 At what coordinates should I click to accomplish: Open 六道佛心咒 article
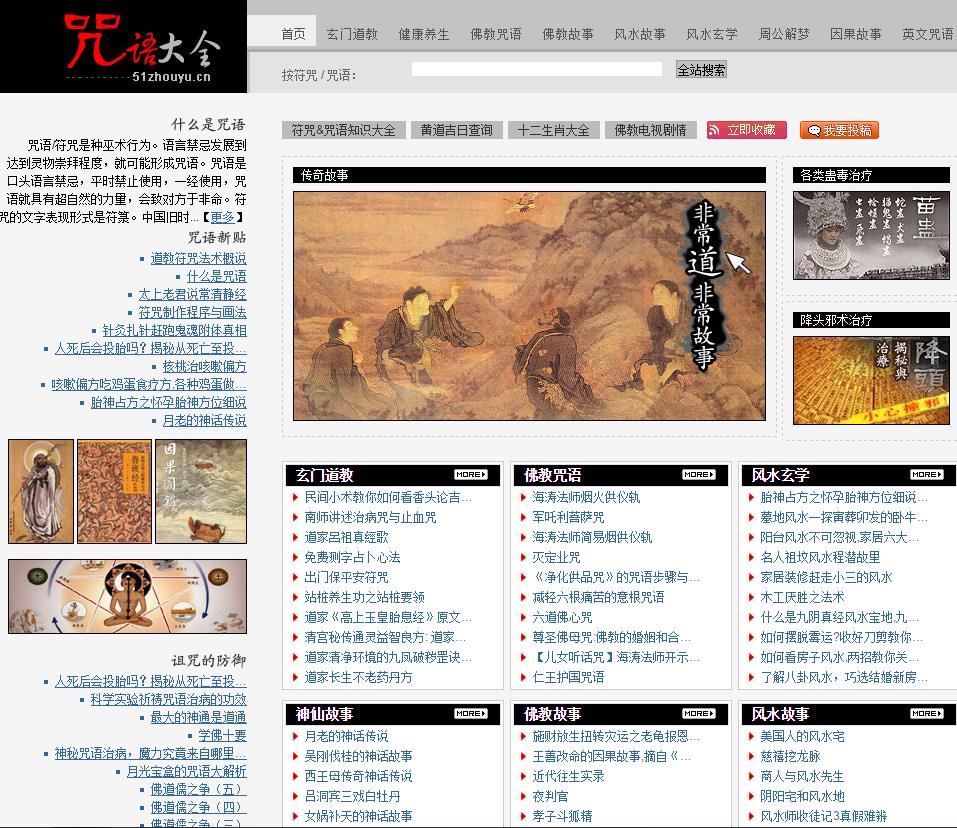coord(563,617)
